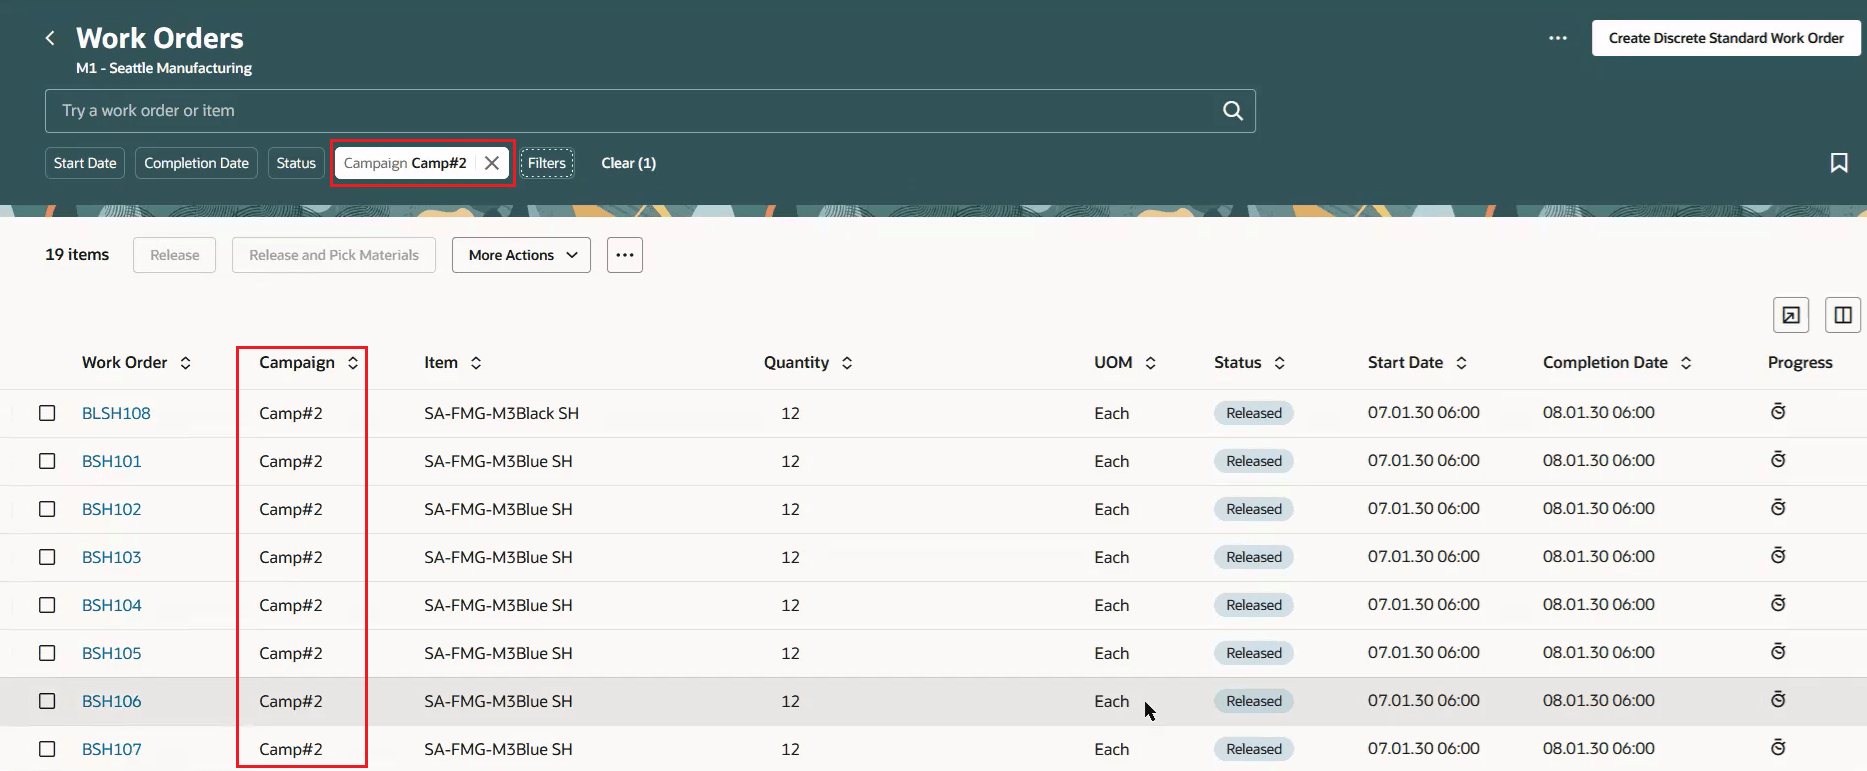Click the Progress column header

(x=1800, y=363)
